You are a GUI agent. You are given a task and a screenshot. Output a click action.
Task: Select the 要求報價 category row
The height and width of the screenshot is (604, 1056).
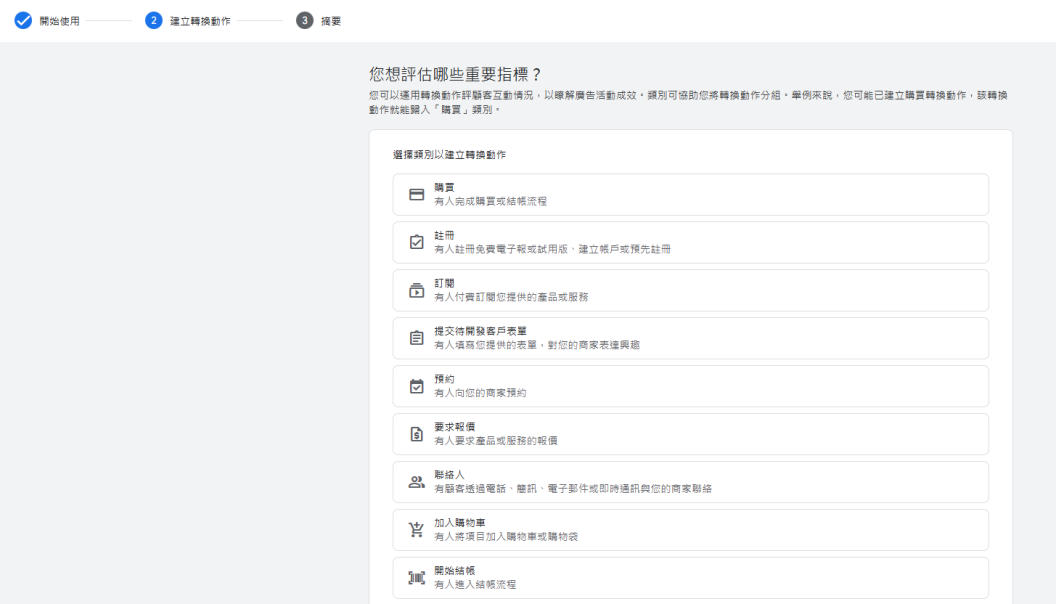coord(690,435)
